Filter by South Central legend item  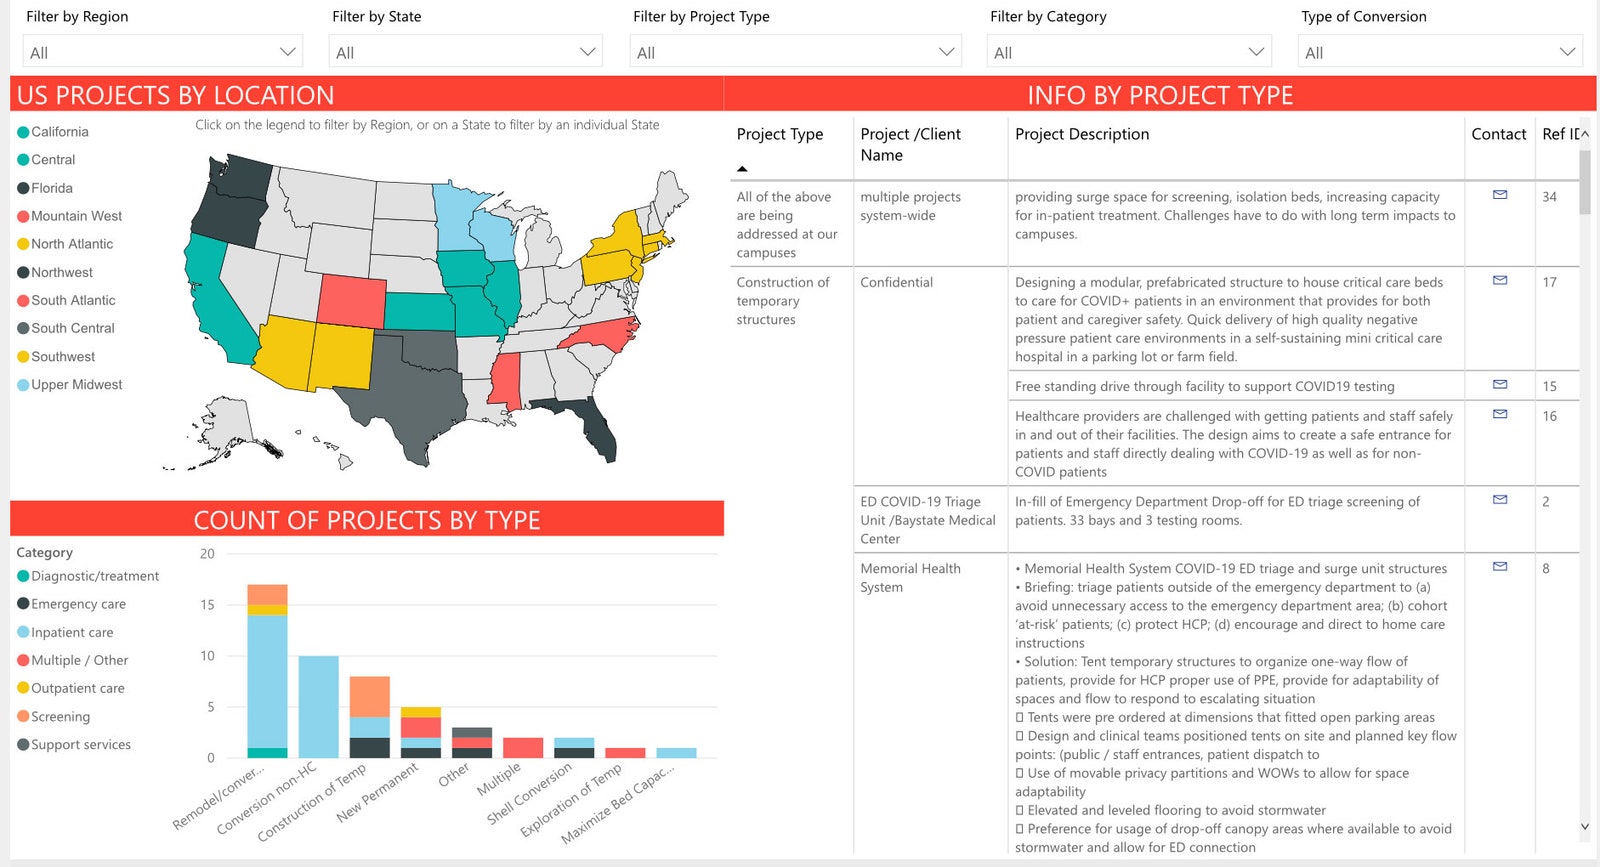[x=66, y=328]
